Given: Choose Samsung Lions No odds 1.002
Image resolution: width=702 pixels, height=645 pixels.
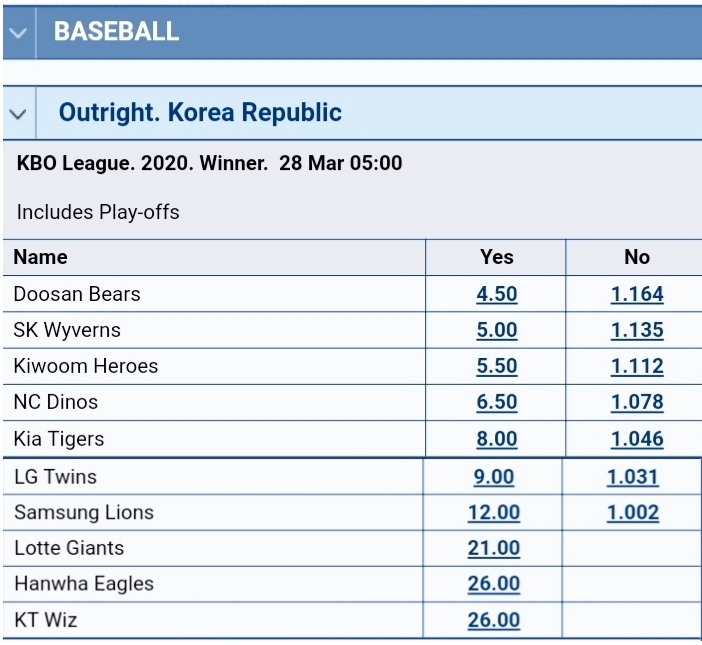Looking at the screenshot, I should point(633,513).
